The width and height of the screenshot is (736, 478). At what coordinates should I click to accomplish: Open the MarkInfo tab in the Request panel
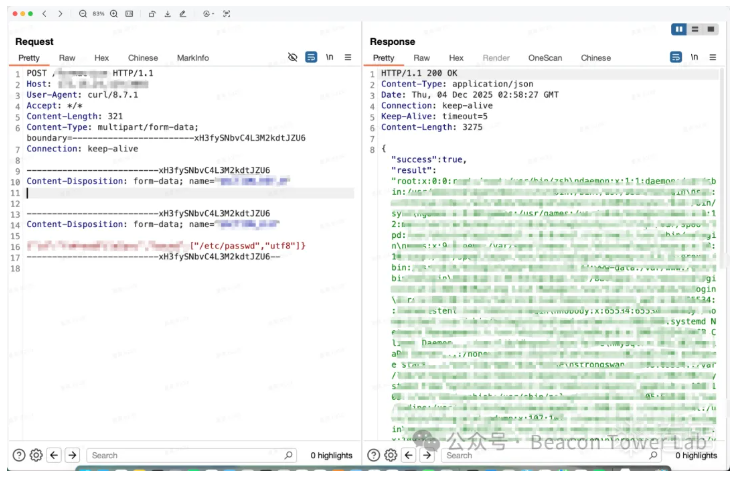[193, 58]
